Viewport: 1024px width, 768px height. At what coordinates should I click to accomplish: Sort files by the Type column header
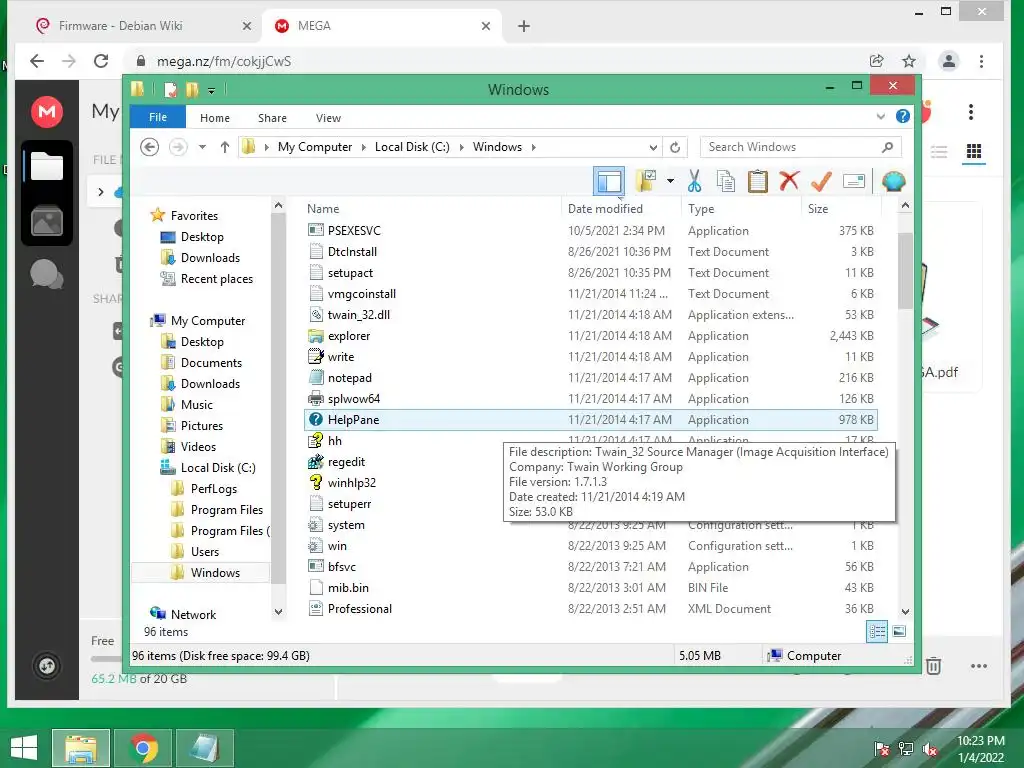coord(741,208)
